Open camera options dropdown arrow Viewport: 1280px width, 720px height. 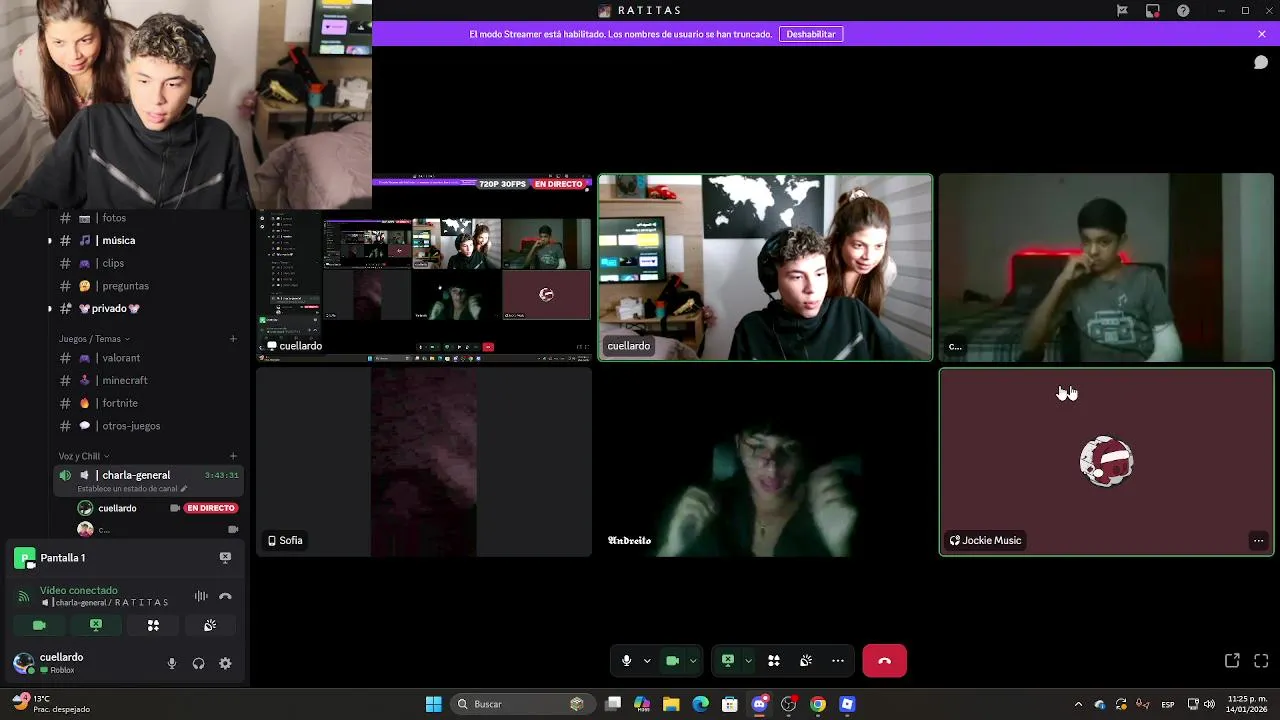click(693, 661)
